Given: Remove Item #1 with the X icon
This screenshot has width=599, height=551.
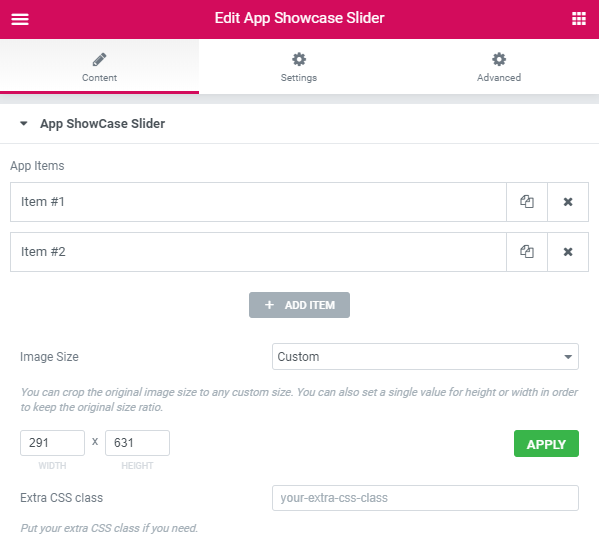Looking at the screenshot, I should click(568, 202).
